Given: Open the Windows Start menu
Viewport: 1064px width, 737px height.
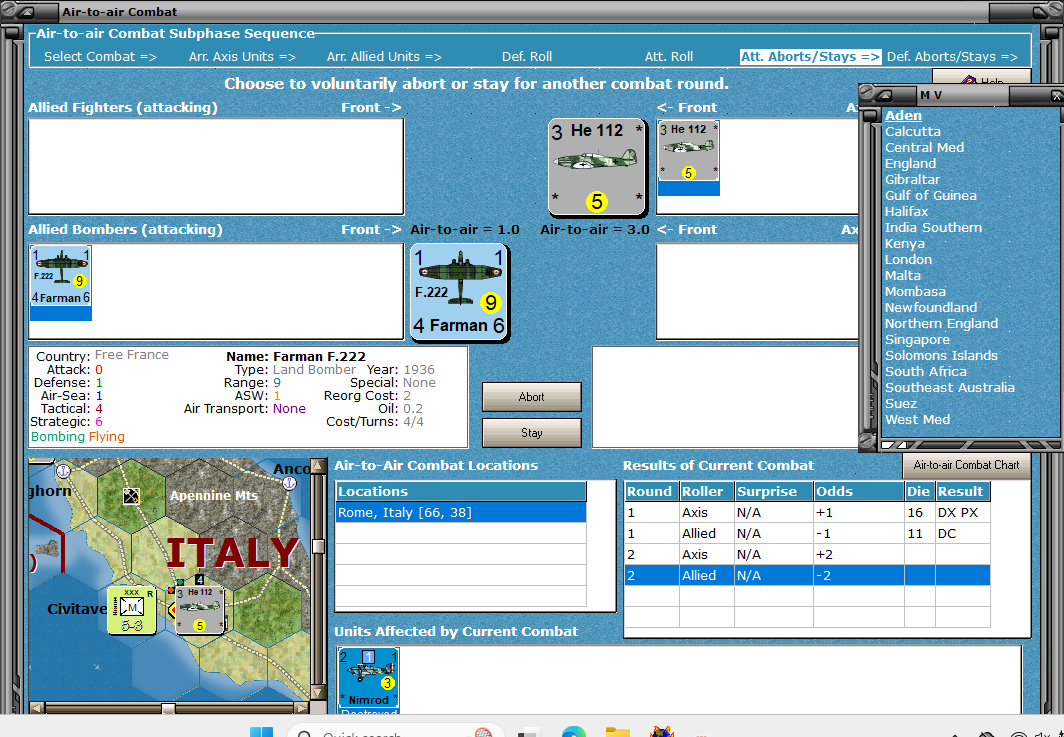Looking at the screenshot, I should tap(261, 732).
